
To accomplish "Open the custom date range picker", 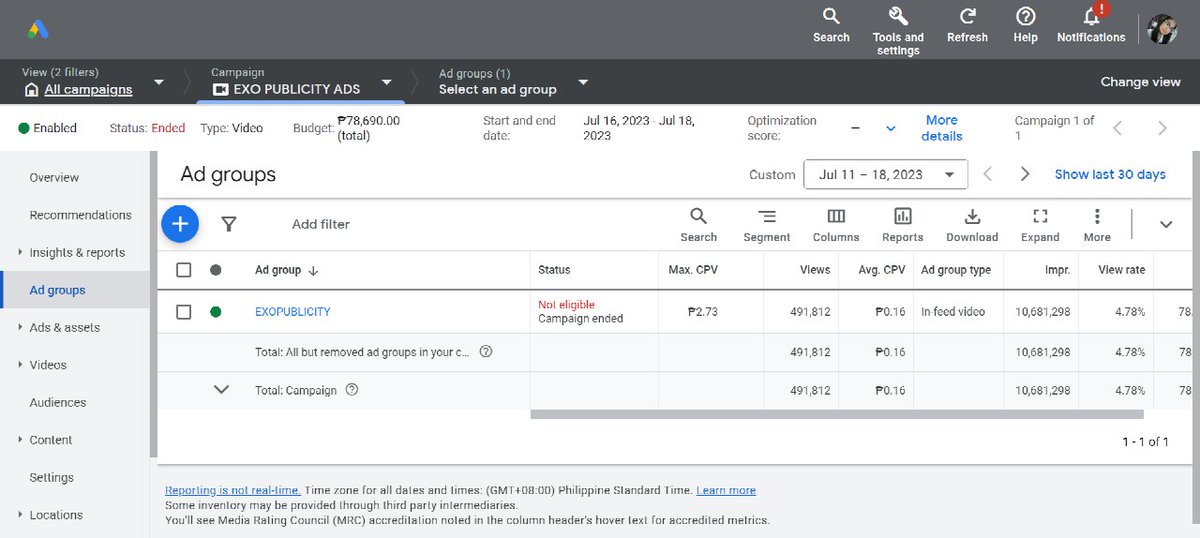I will click(885, 174).
